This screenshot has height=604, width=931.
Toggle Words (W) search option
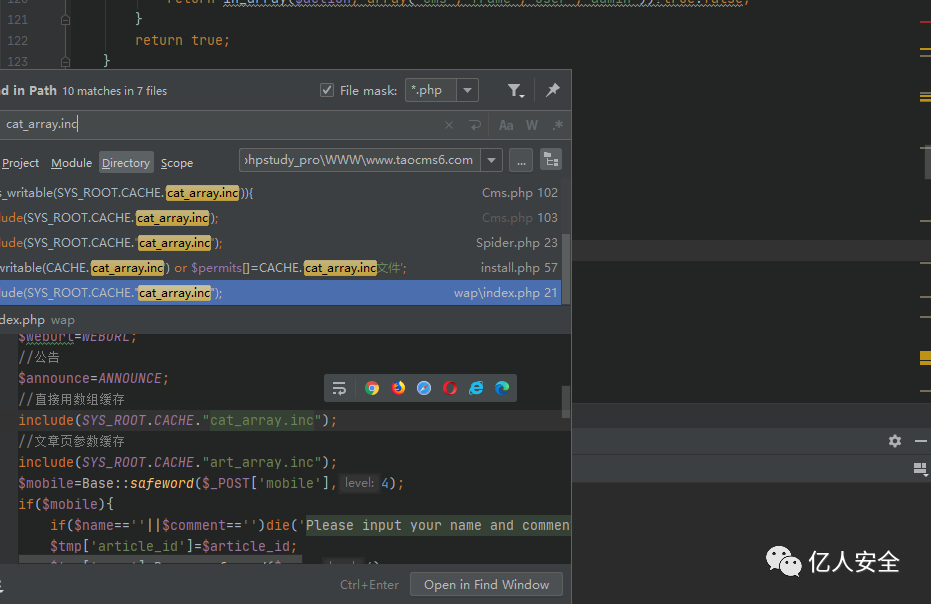(x=532, y=125)
